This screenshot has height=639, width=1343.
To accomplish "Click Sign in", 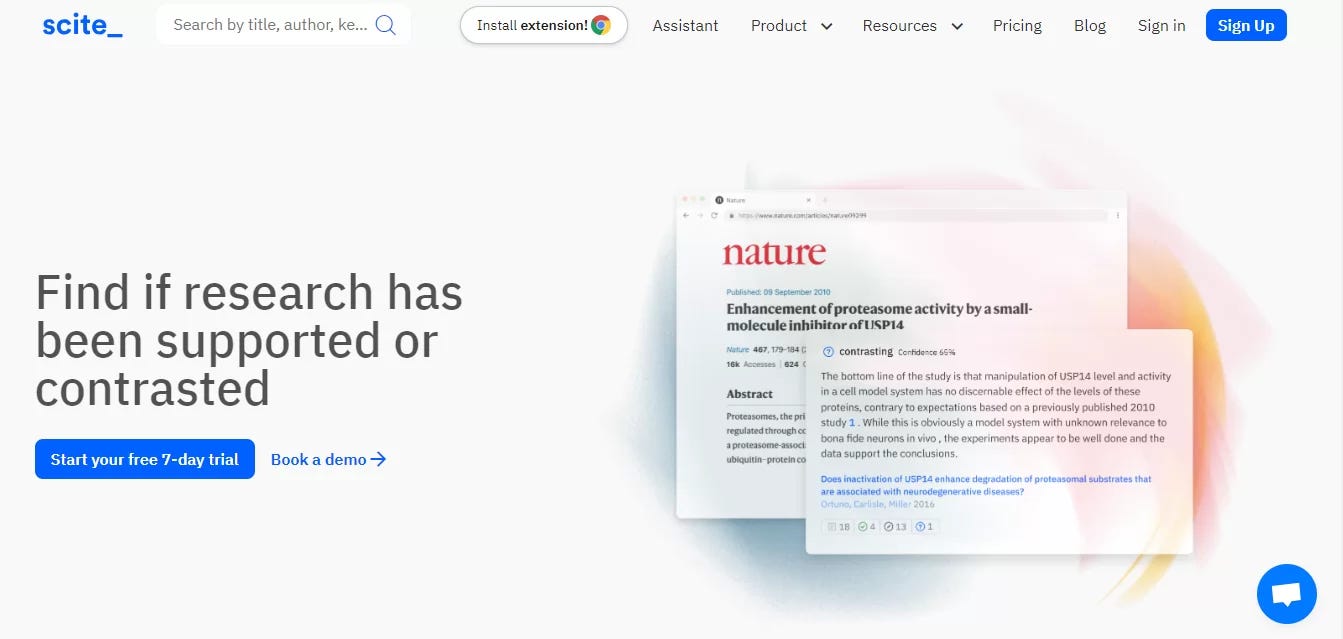I will coord(1161,26).
